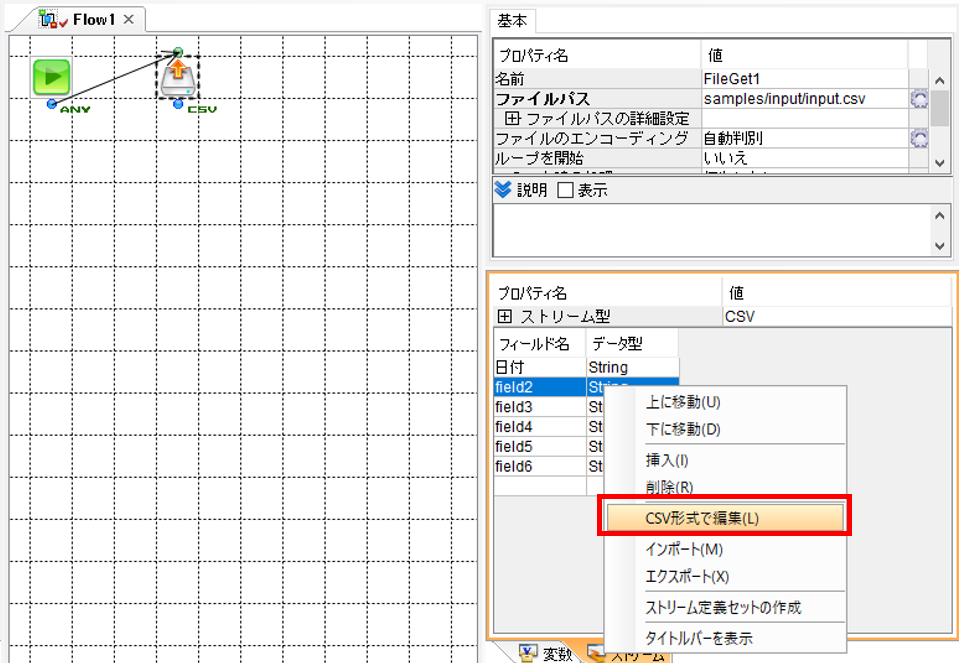Click the green input connector above FileGet
This screenshot has height=663, width=961.
178,51
